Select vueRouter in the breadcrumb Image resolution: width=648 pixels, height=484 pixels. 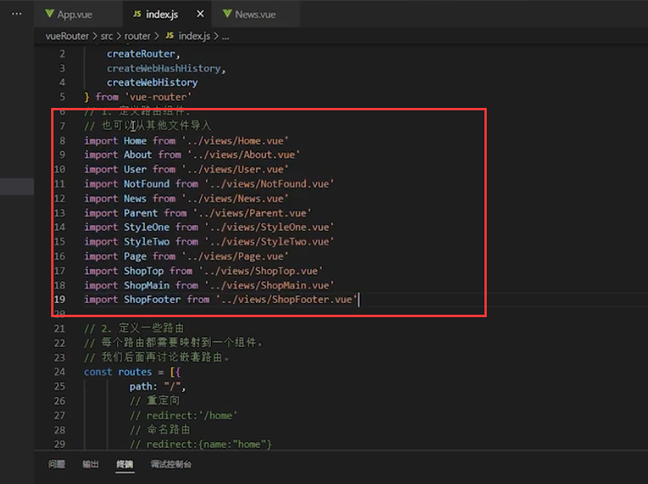[x=67, y=36]
